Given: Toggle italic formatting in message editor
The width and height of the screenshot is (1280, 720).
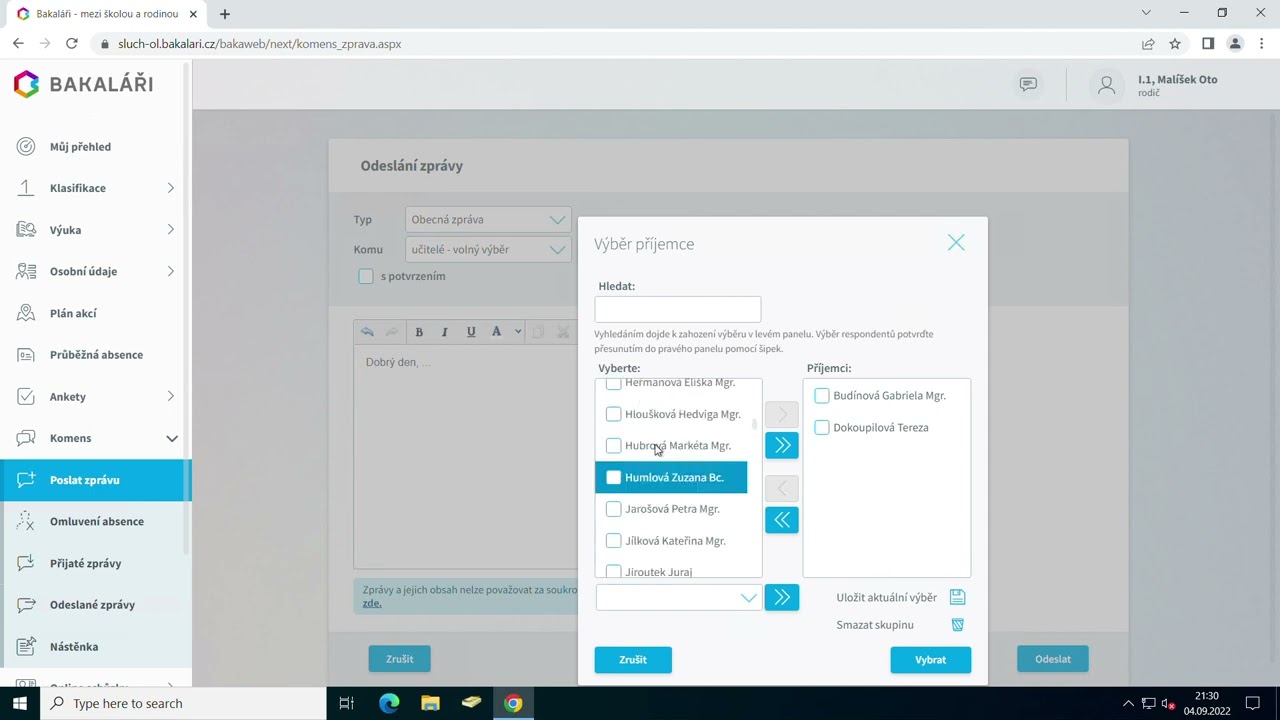Looking at the screenshot, I should click(x=445, y=332).
